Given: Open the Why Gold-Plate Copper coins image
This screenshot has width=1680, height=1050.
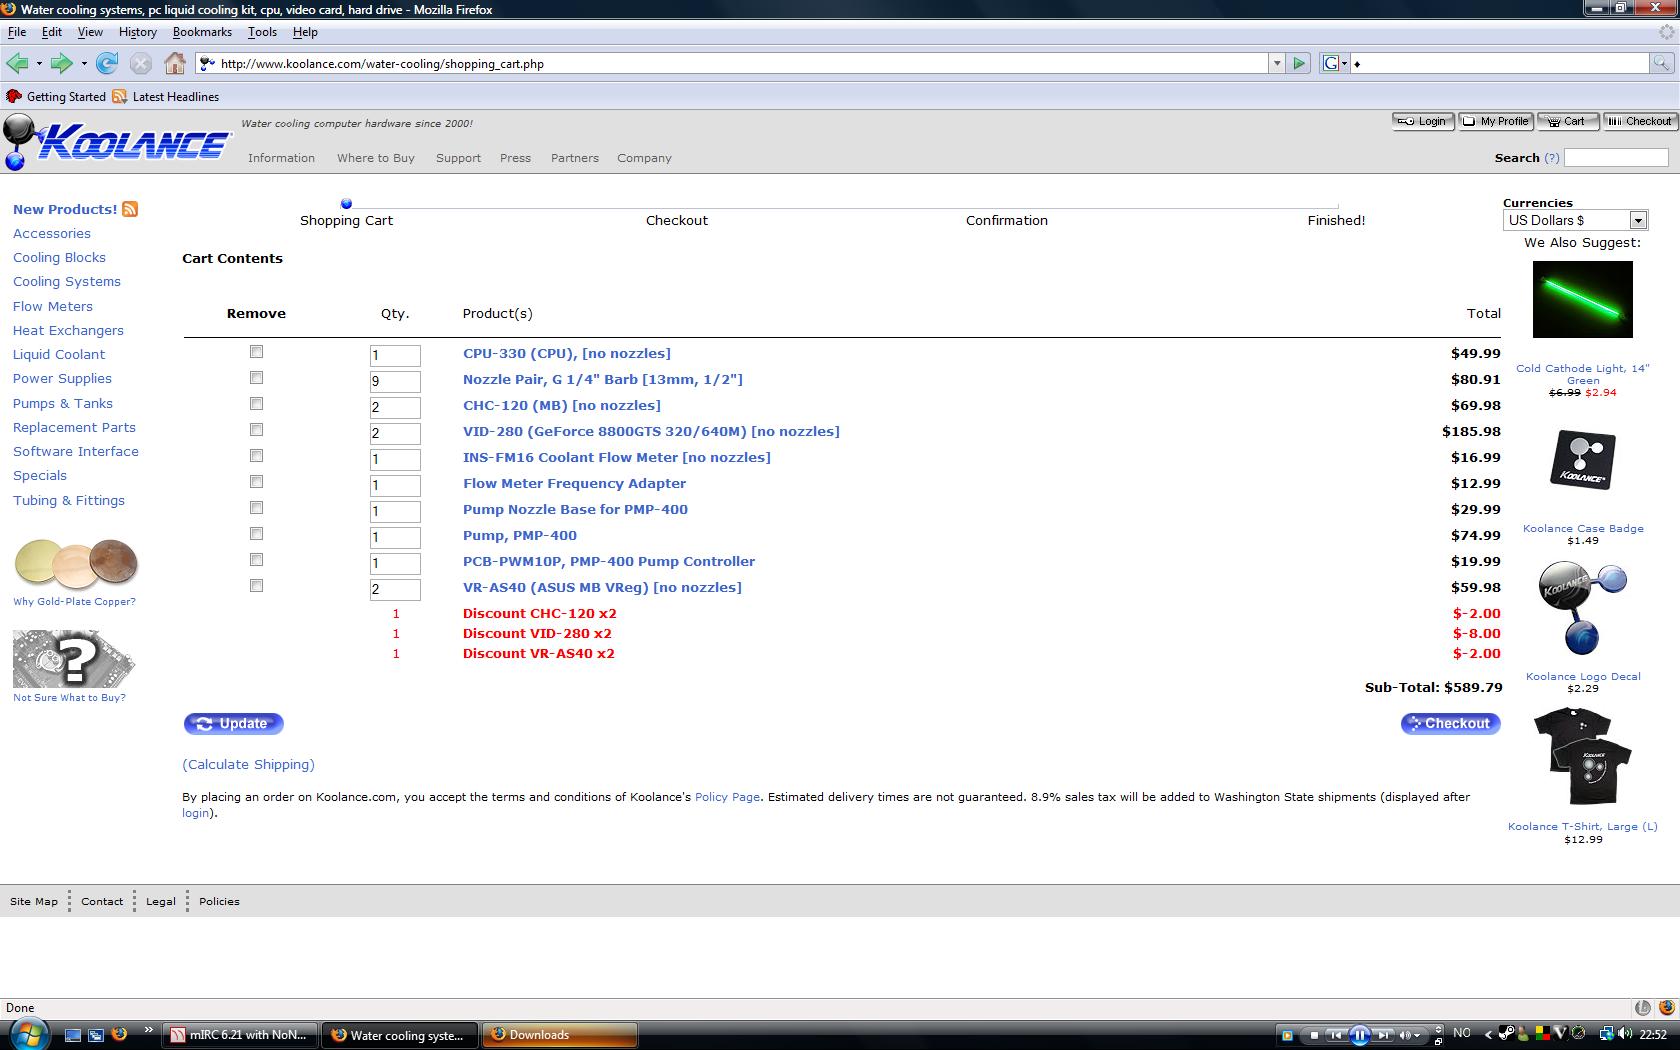Looking at the screenshot, I should (76, 563).
